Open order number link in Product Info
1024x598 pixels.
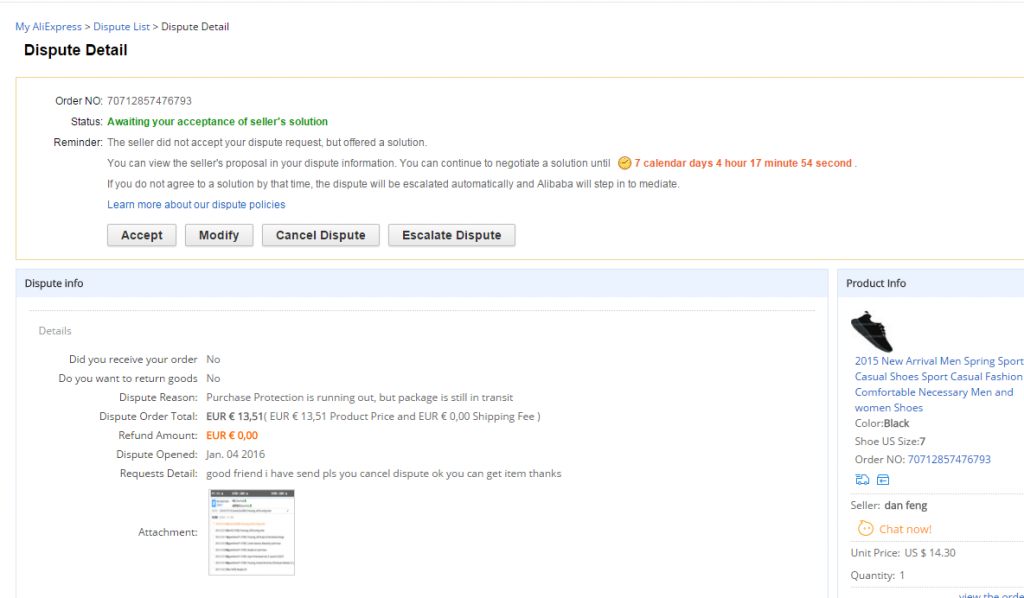pyautogui.click(x=949, y=459)
